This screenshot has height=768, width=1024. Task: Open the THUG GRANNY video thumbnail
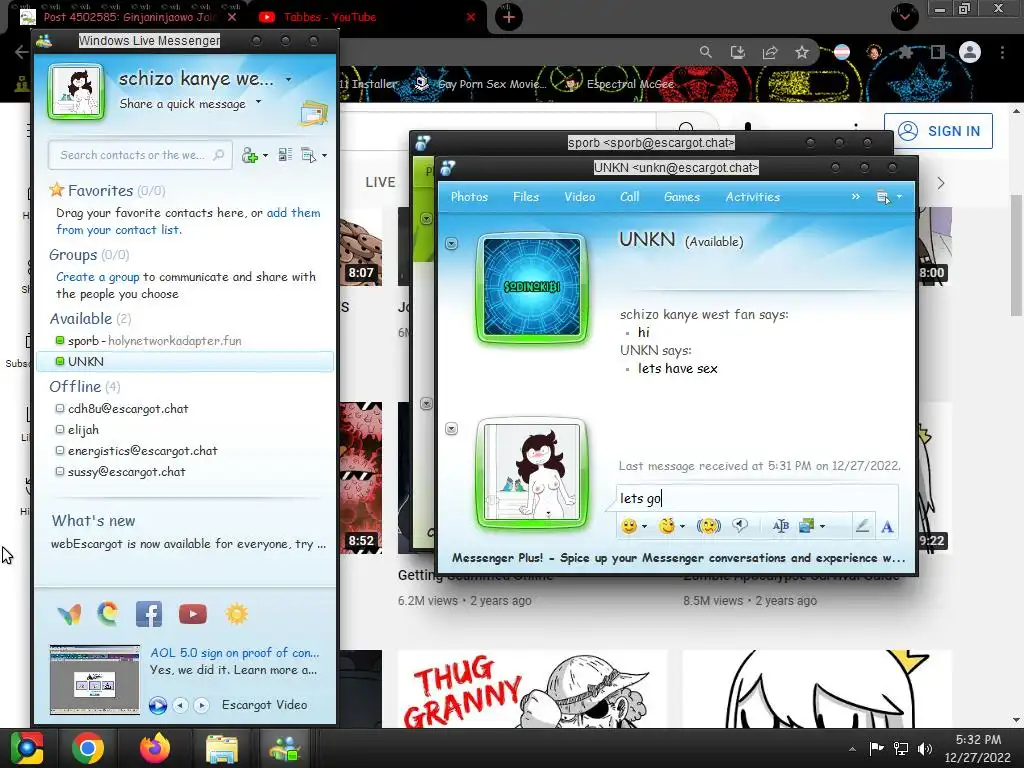tap(532, 689)
